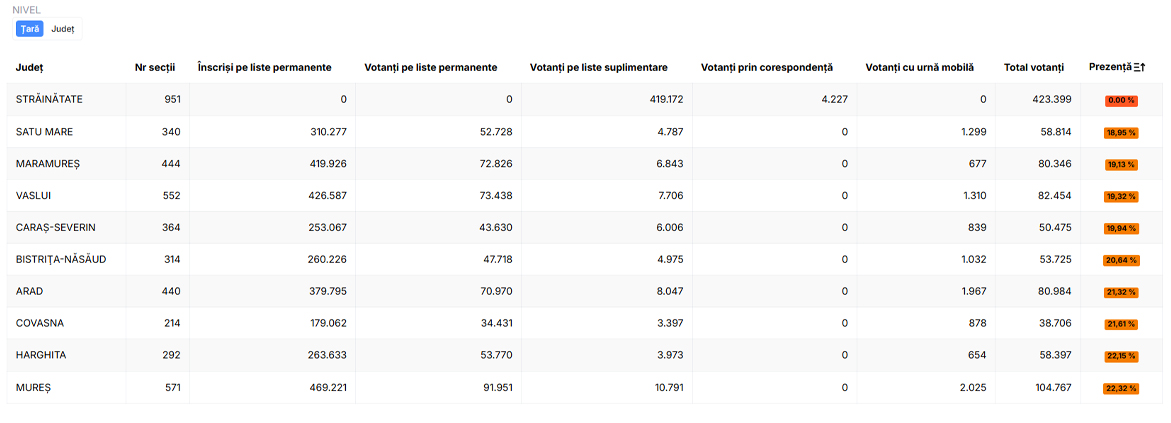Click Votanți pe liste permanente header
Screen dimensions: 1171x423
[x=431, y=67]
